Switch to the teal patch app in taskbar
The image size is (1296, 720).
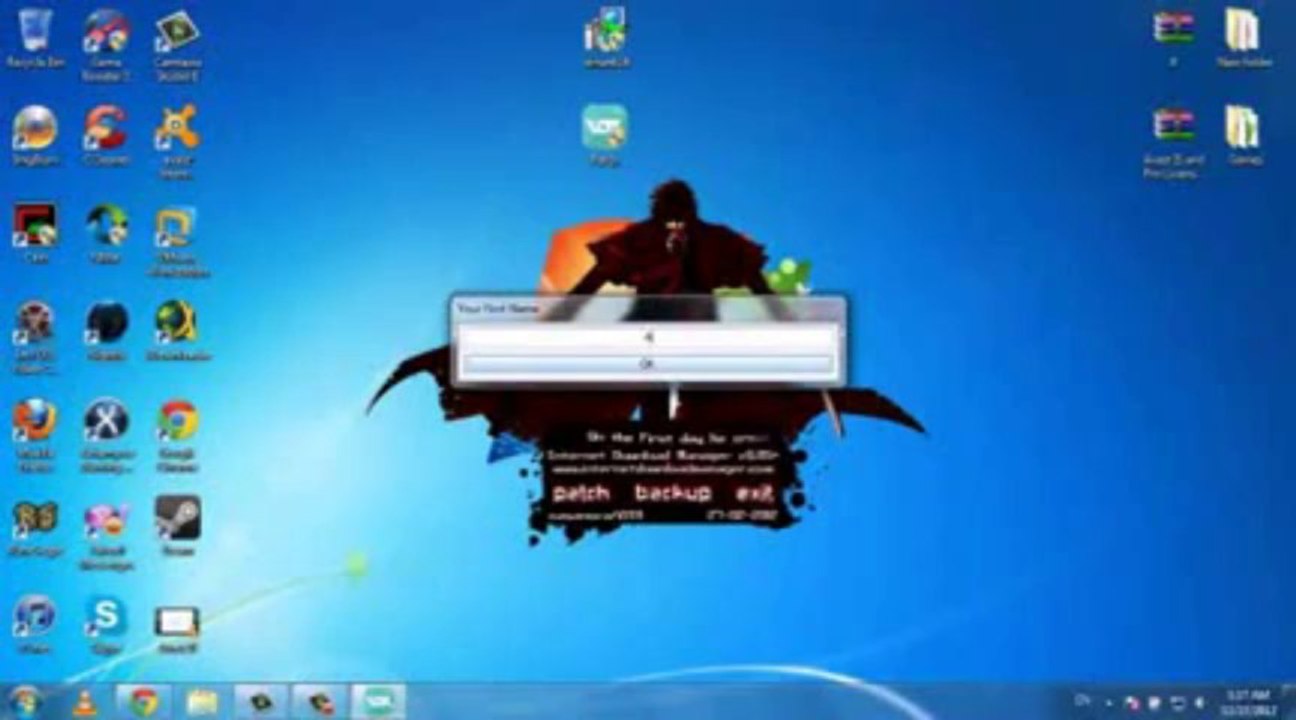coord(378,702)
